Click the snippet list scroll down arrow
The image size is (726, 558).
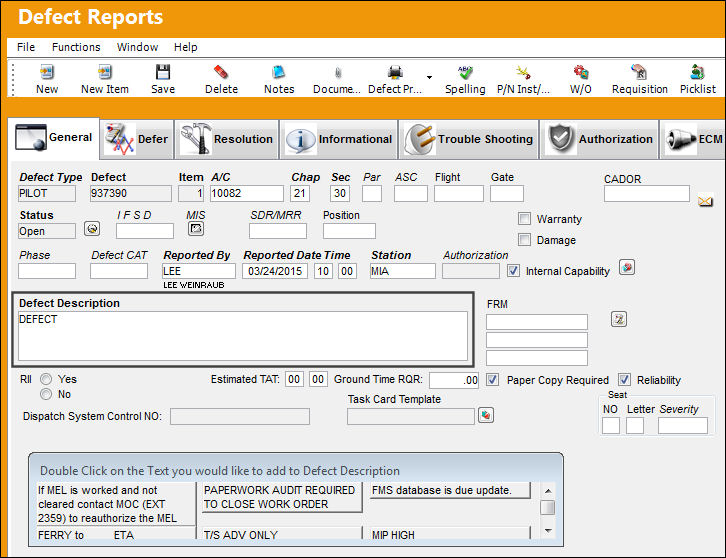tap(548, 531)
